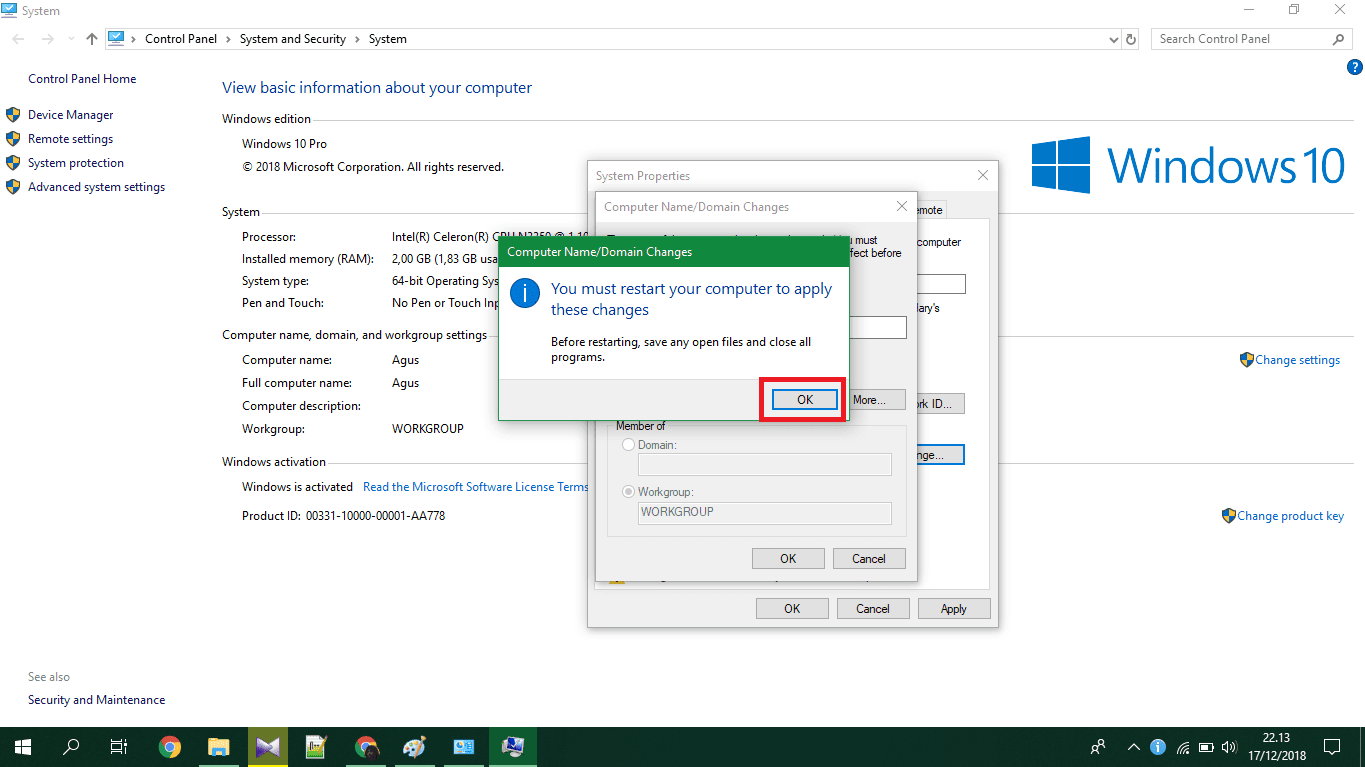Expand the chevron after System and Security breadcrumb

pyautogui.click(x=356, y=38)
